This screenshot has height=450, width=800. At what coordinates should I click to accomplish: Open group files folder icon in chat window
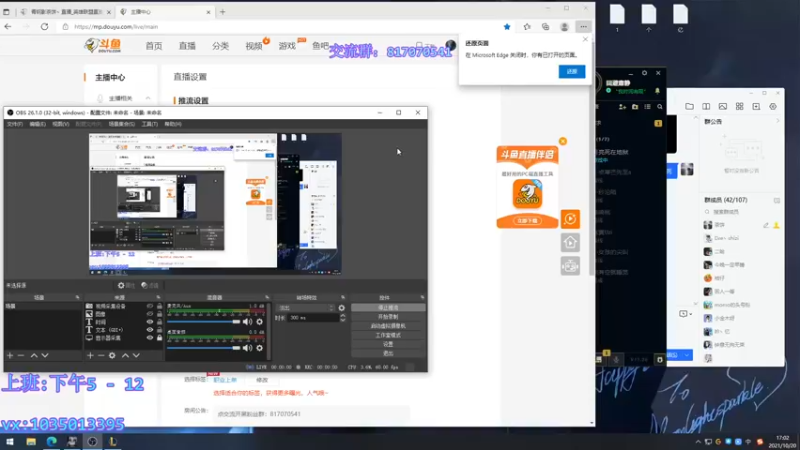tap(689, 106)
